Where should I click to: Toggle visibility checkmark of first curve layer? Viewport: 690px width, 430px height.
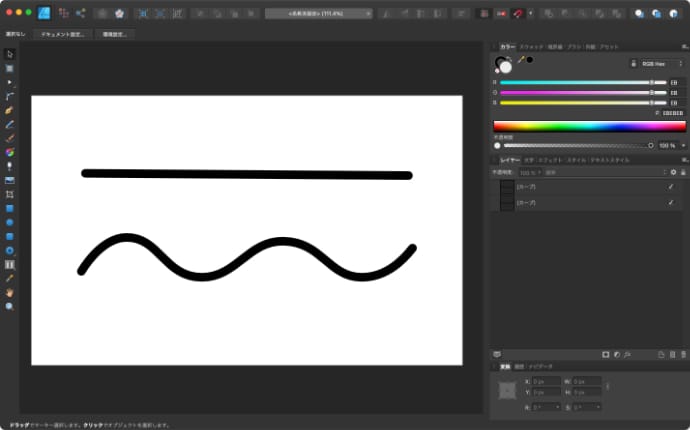[x=670, y=187]
